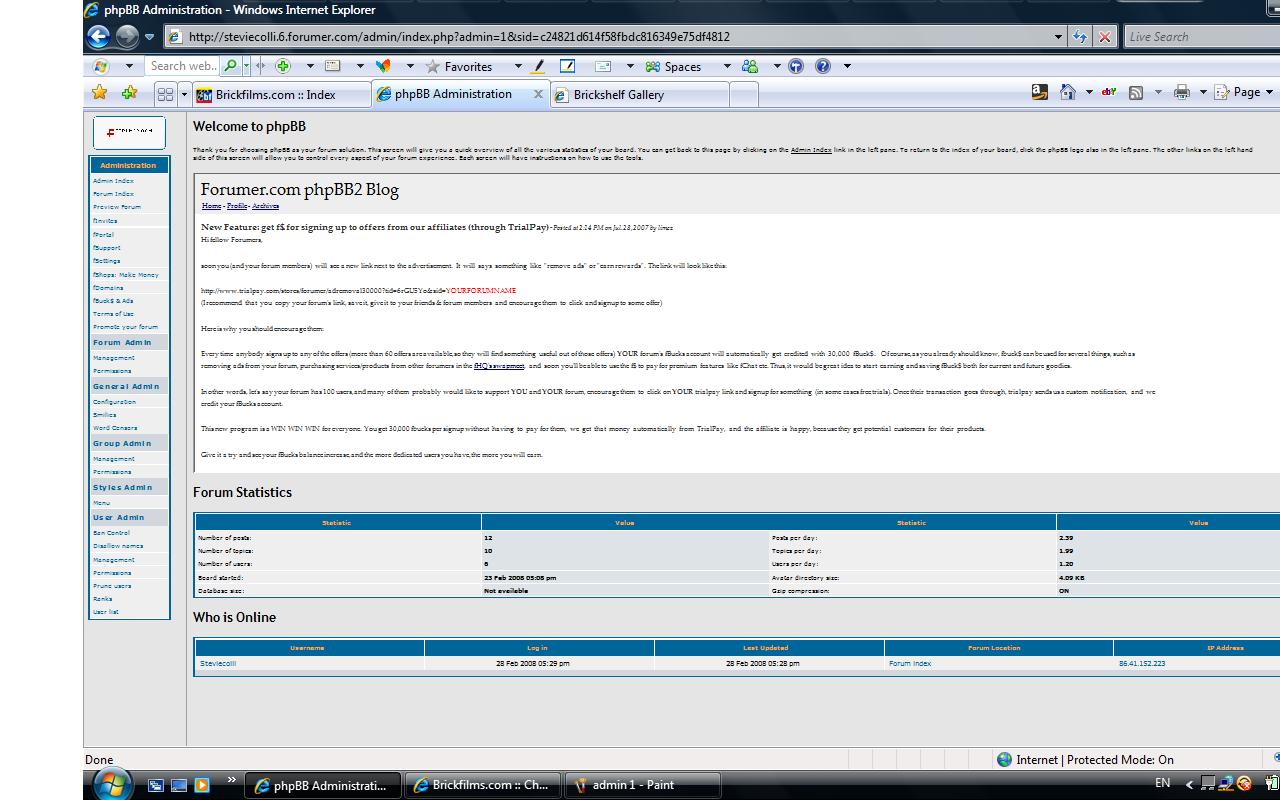The height and width of the screenshot is (800, 1280).
Task: Click the Windows Start orb
Action: tap(112, 785)
